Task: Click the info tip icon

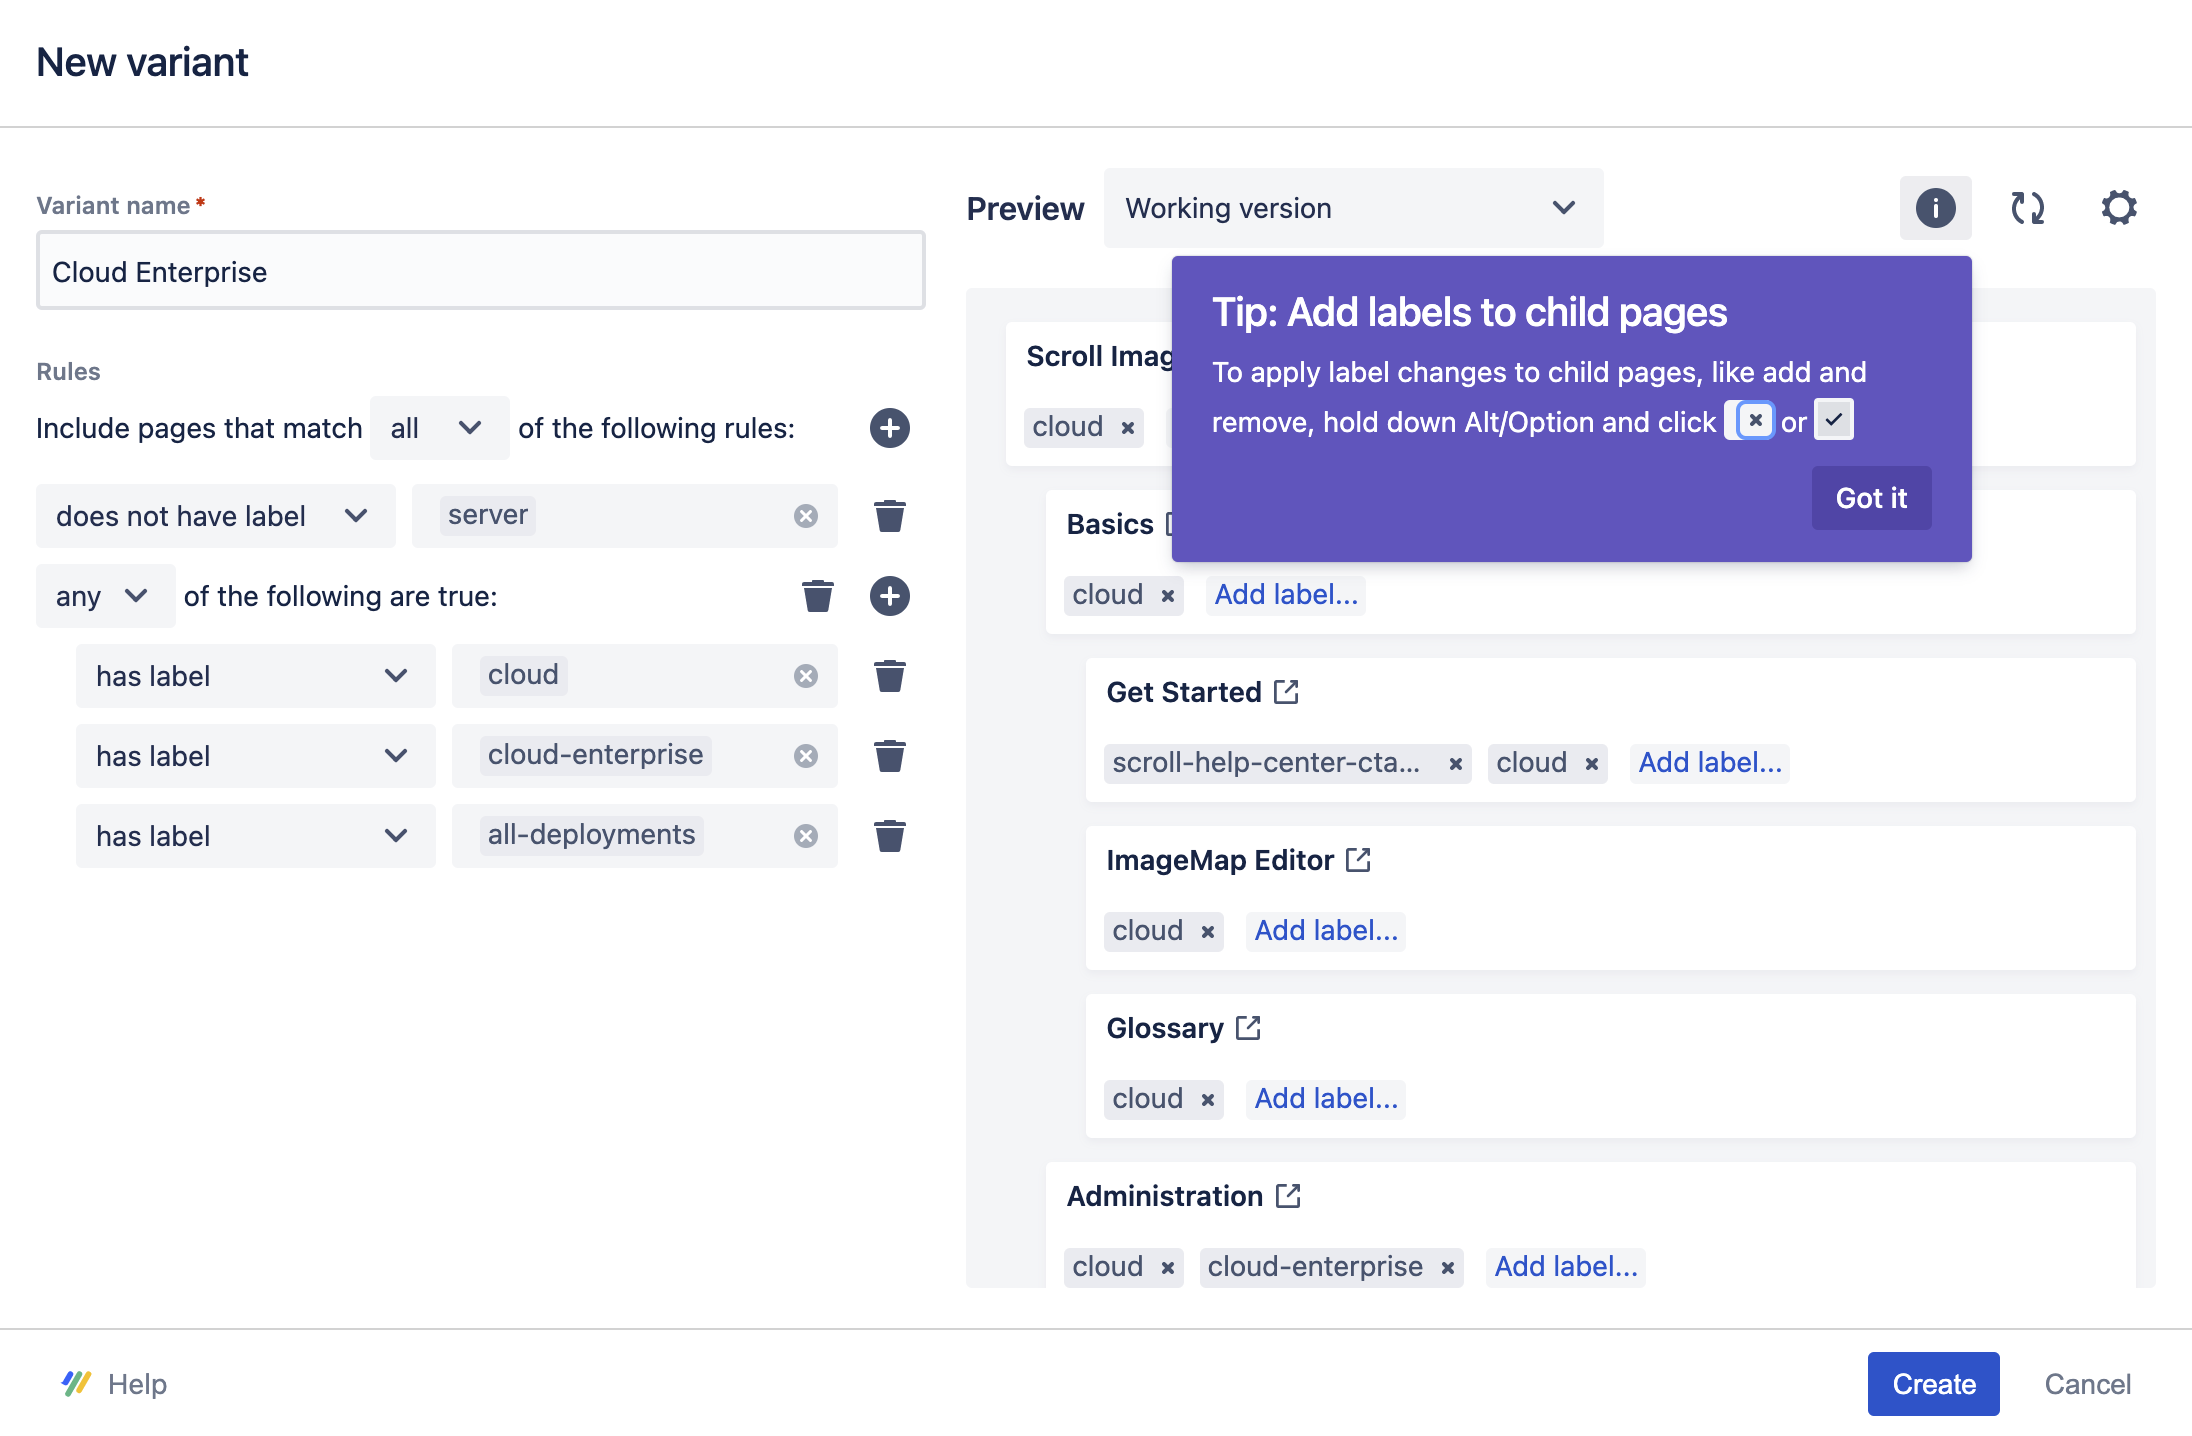Action: (x=1935, y=208)
